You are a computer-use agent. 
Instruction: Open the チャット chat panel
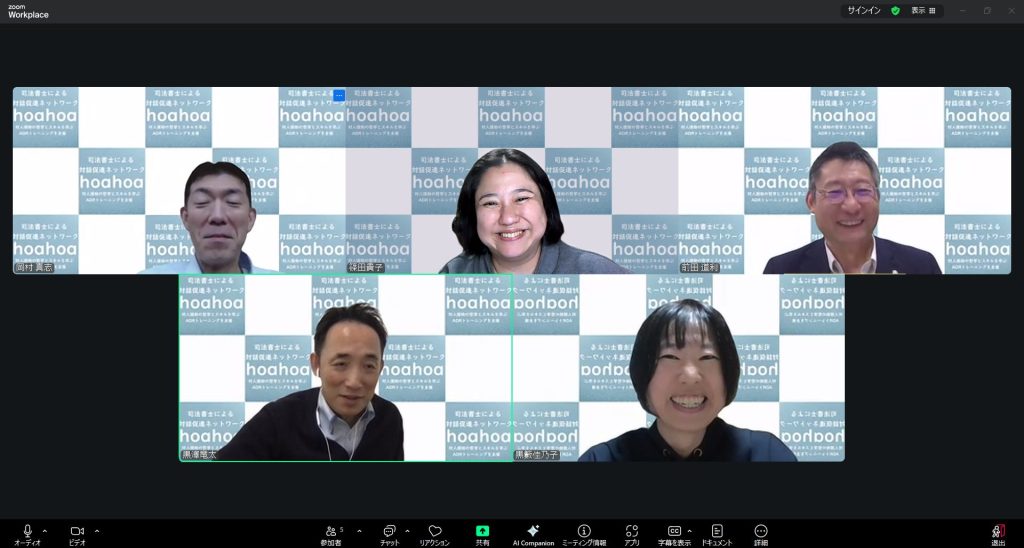pos(389,533)
